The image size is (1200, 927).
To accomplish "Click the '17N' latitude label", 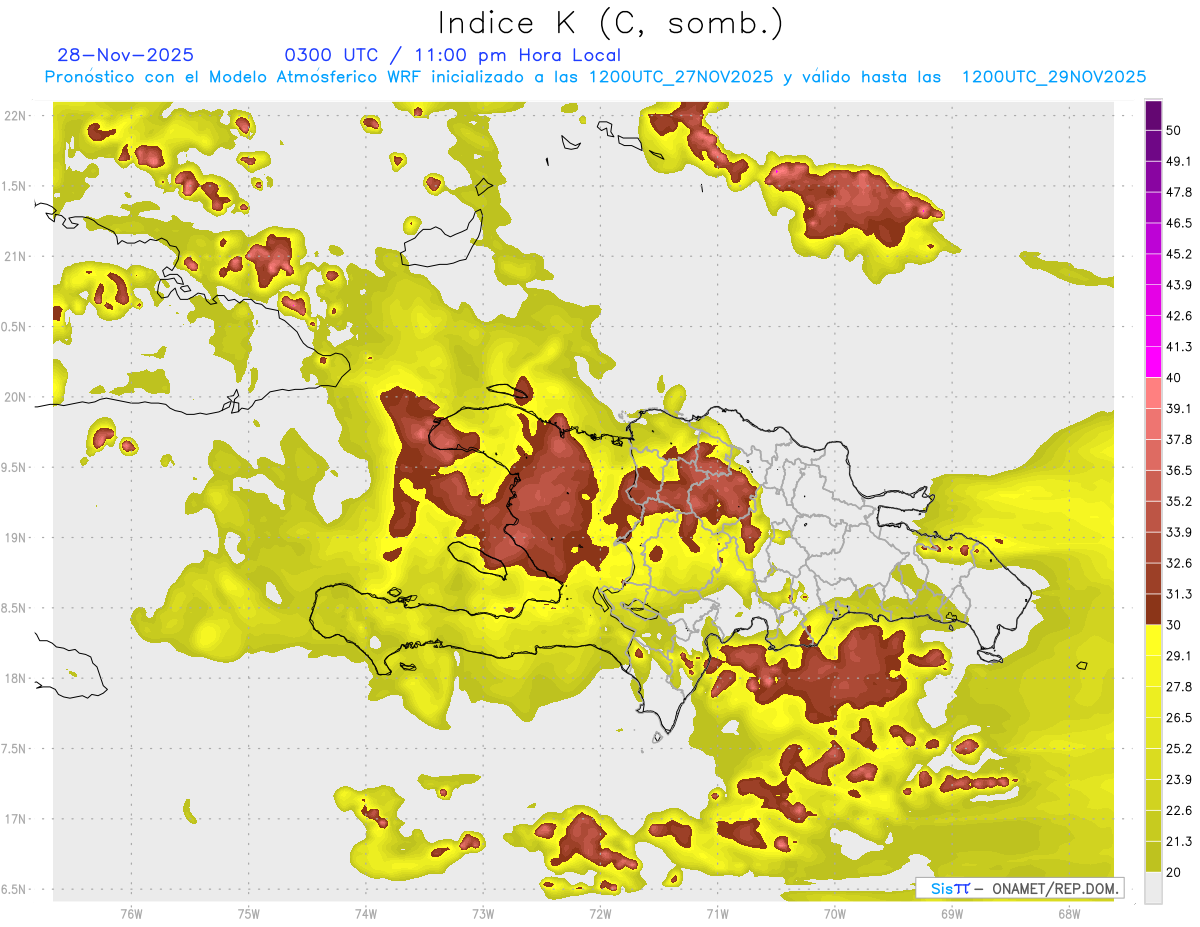I will [x=15, y=819].
